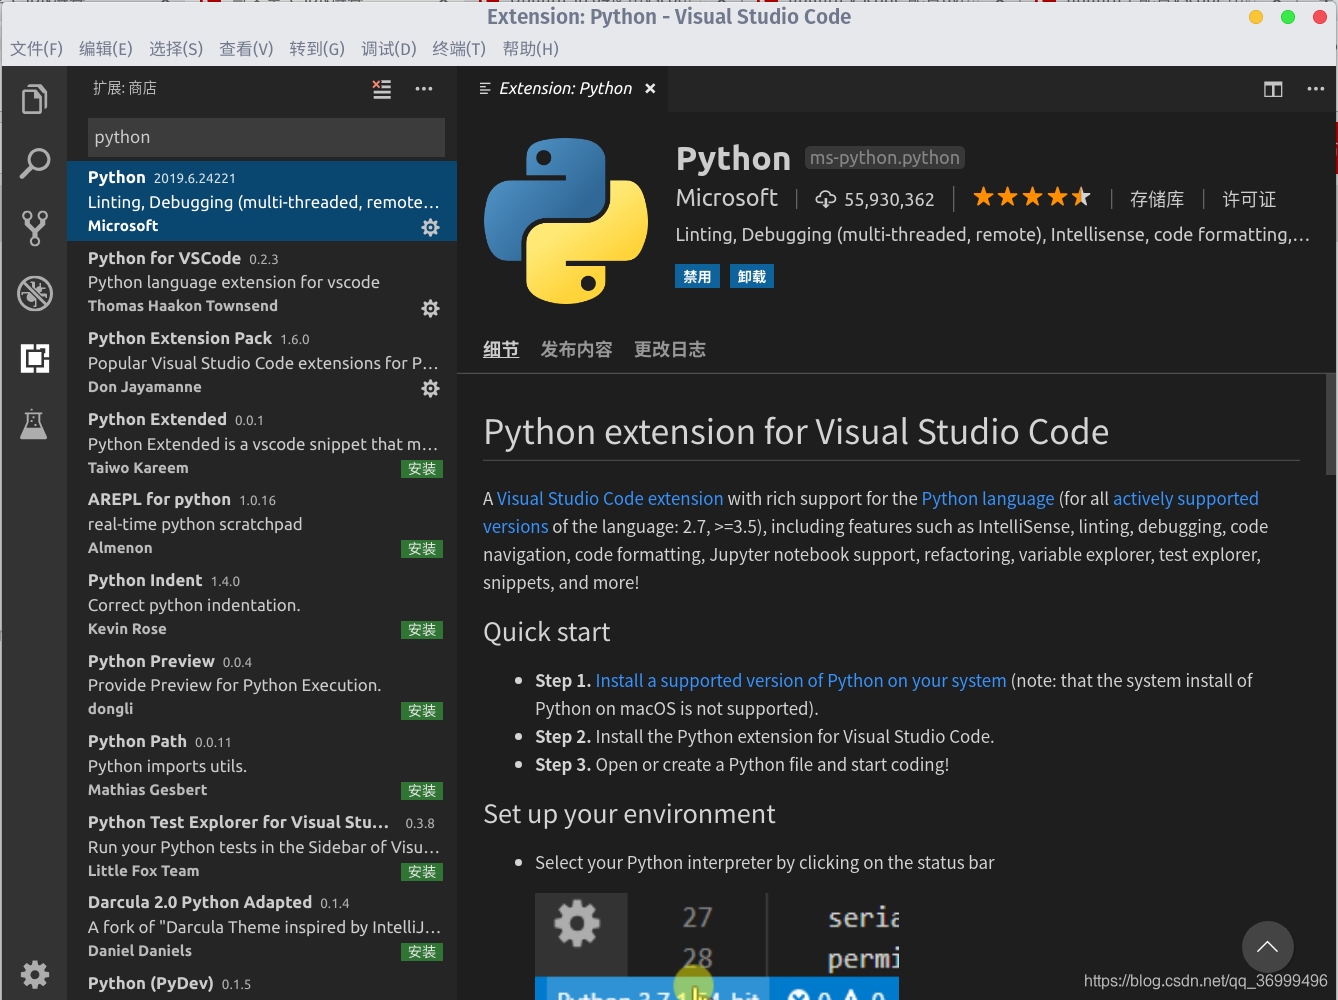Open the Visual Studio Code extension link

[x=610, y=499]
